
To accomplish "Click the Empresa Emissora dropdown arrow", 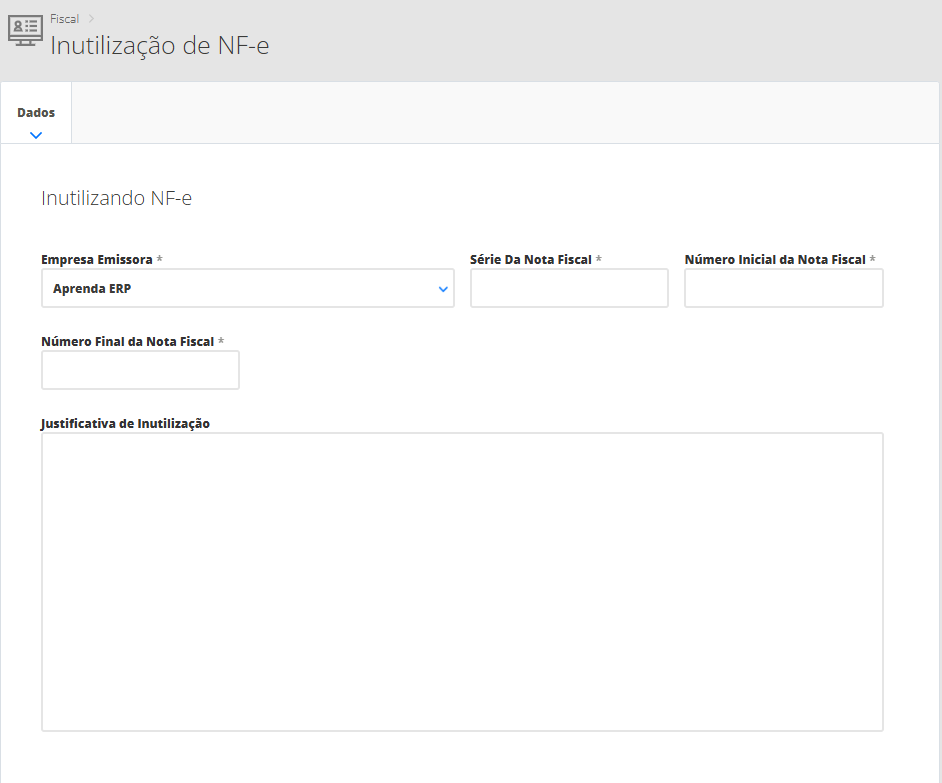I will click(443, 289).
